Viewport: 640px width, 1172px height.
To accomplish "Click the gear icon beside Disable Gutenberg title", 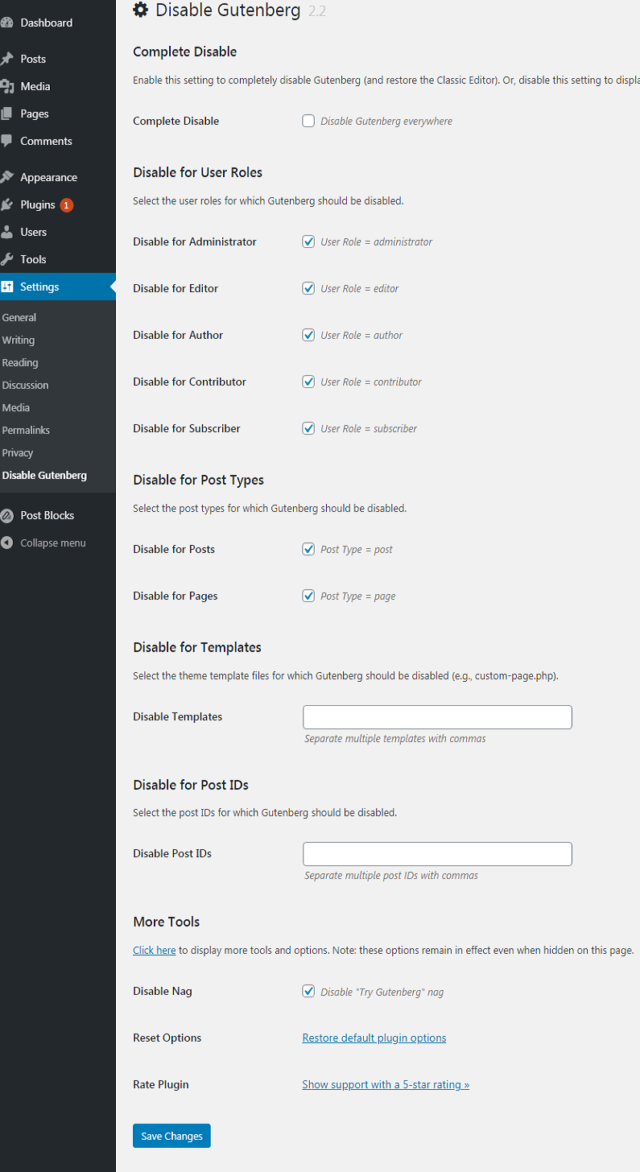I will tap(140, 10).
